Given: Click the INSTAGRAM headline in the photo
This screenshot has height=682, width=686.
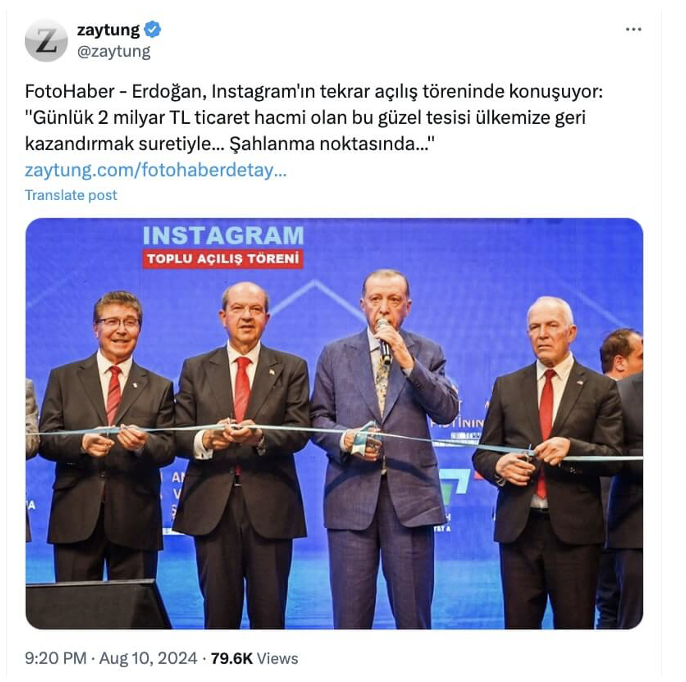Looking at the screenshot, I should (x=223, y=235).
